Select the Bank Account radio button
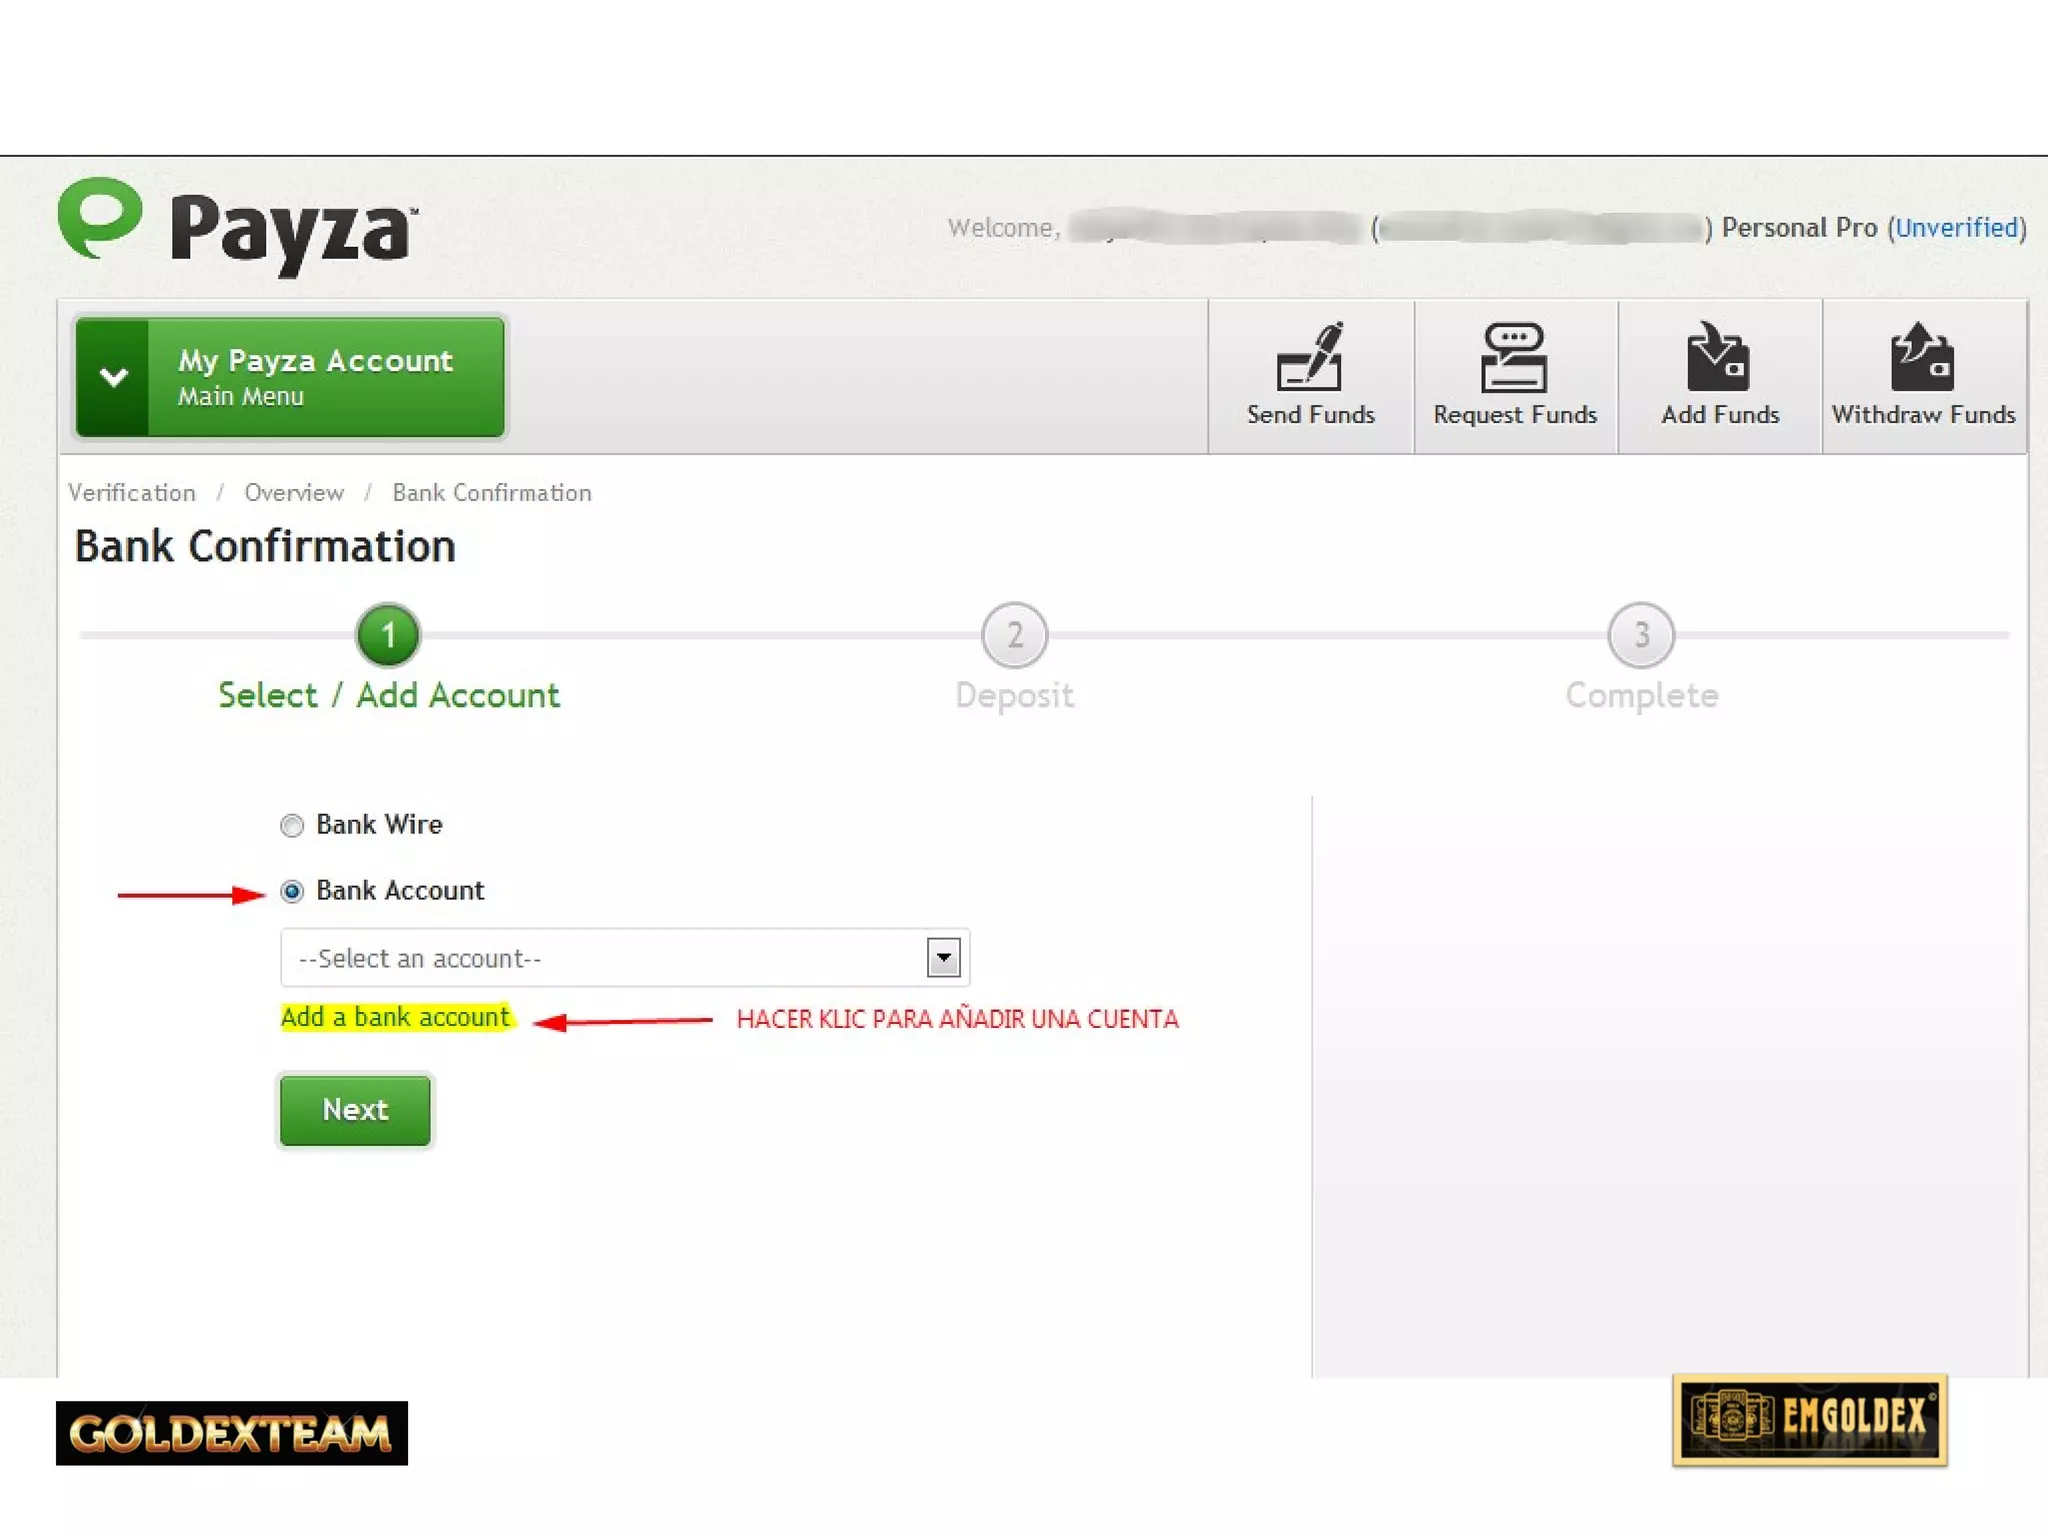Screen dimensions: 2048x1536 (292, 891)
